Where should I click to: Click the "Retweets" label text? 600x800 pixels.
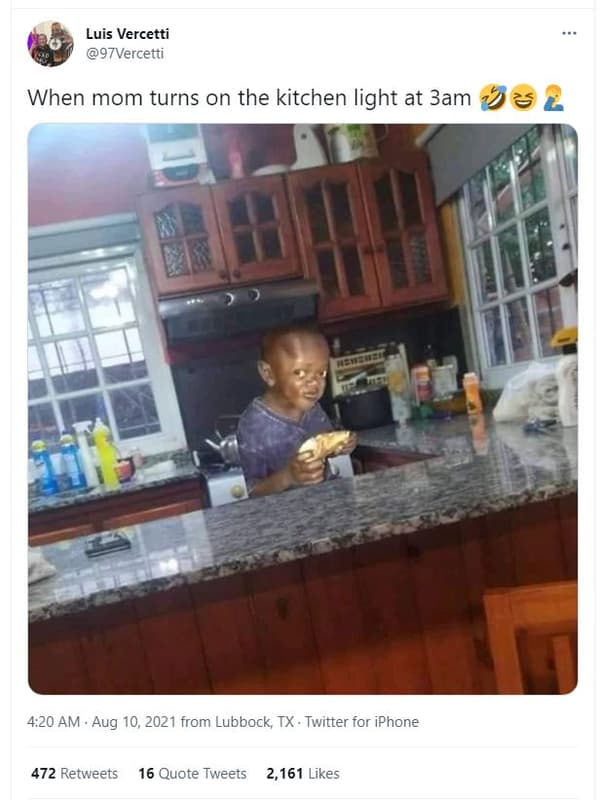coord(89,773)
